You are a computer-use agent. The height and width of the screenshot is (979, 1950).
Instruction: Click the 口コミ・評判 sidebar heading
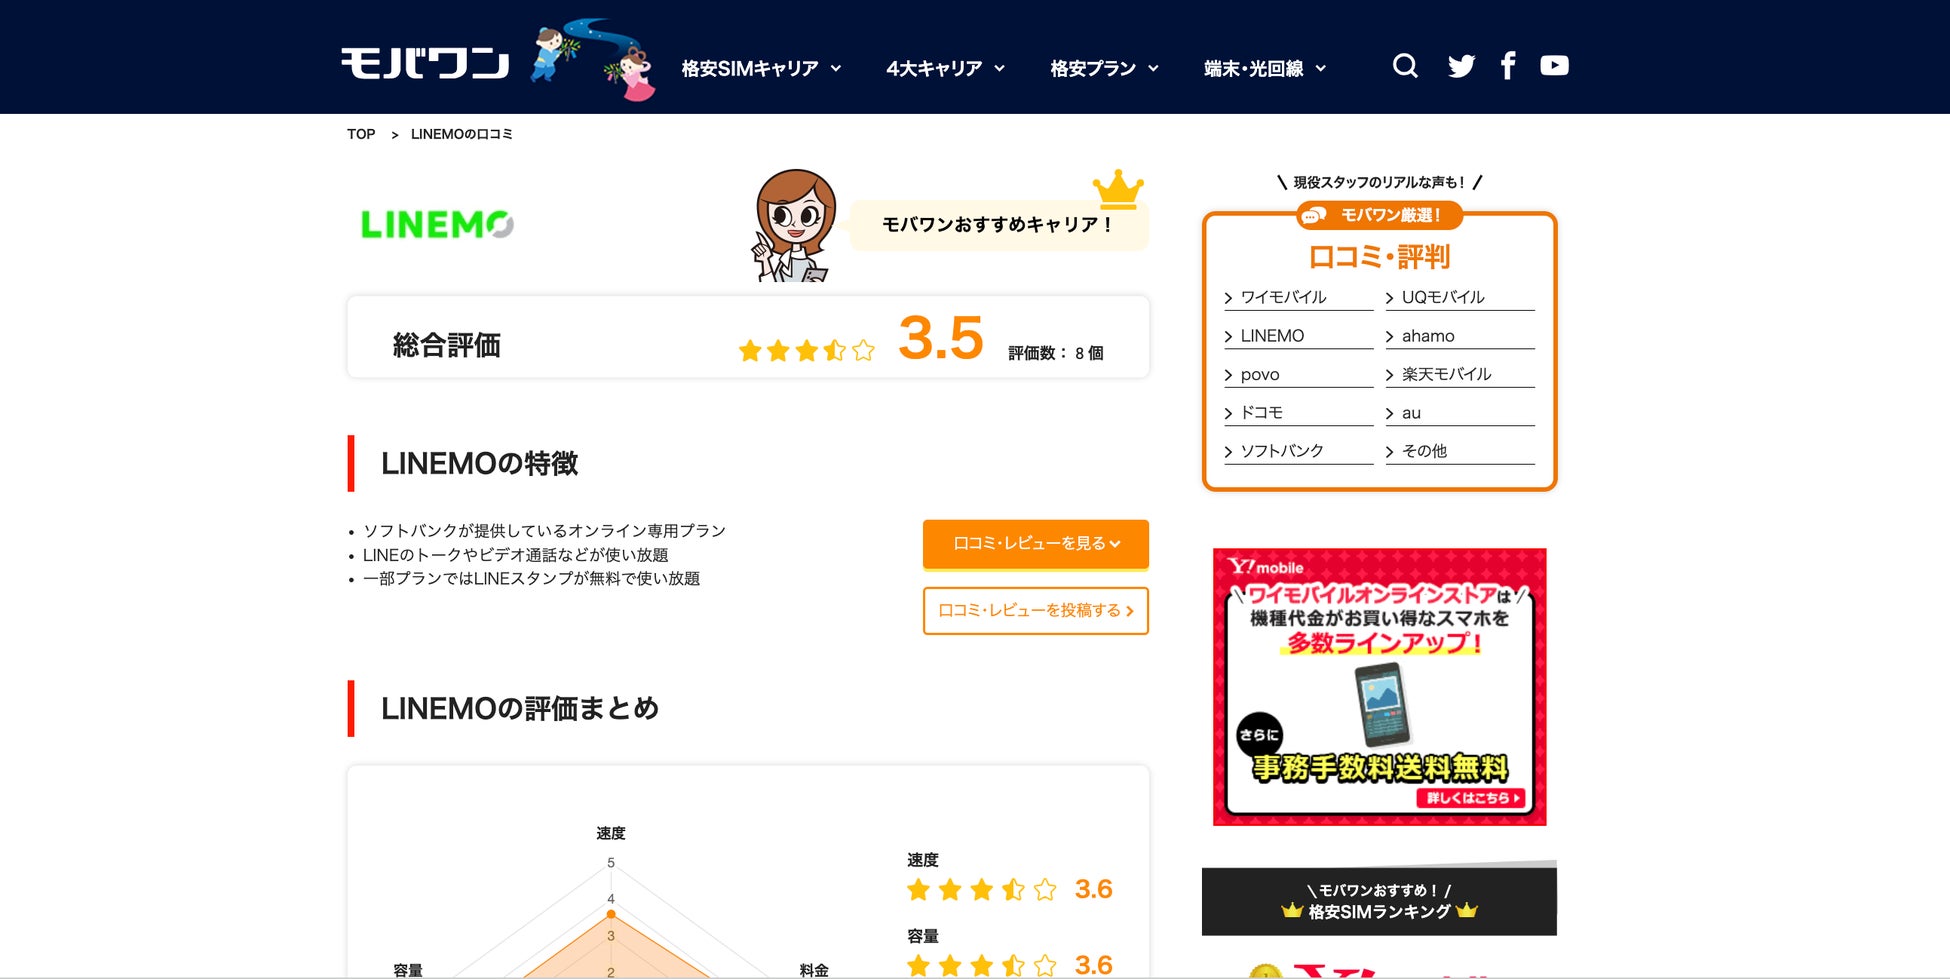point(1380,257)
